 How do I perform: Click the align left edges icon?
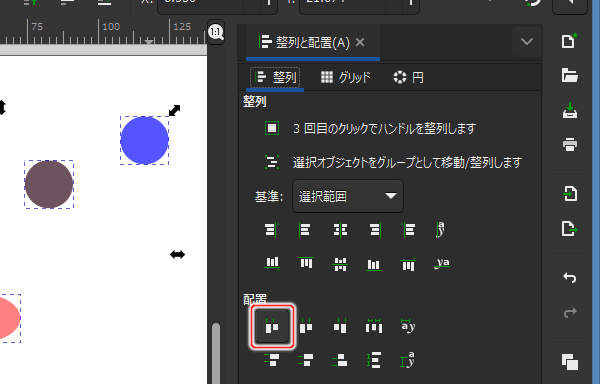(x=305, y=229)
